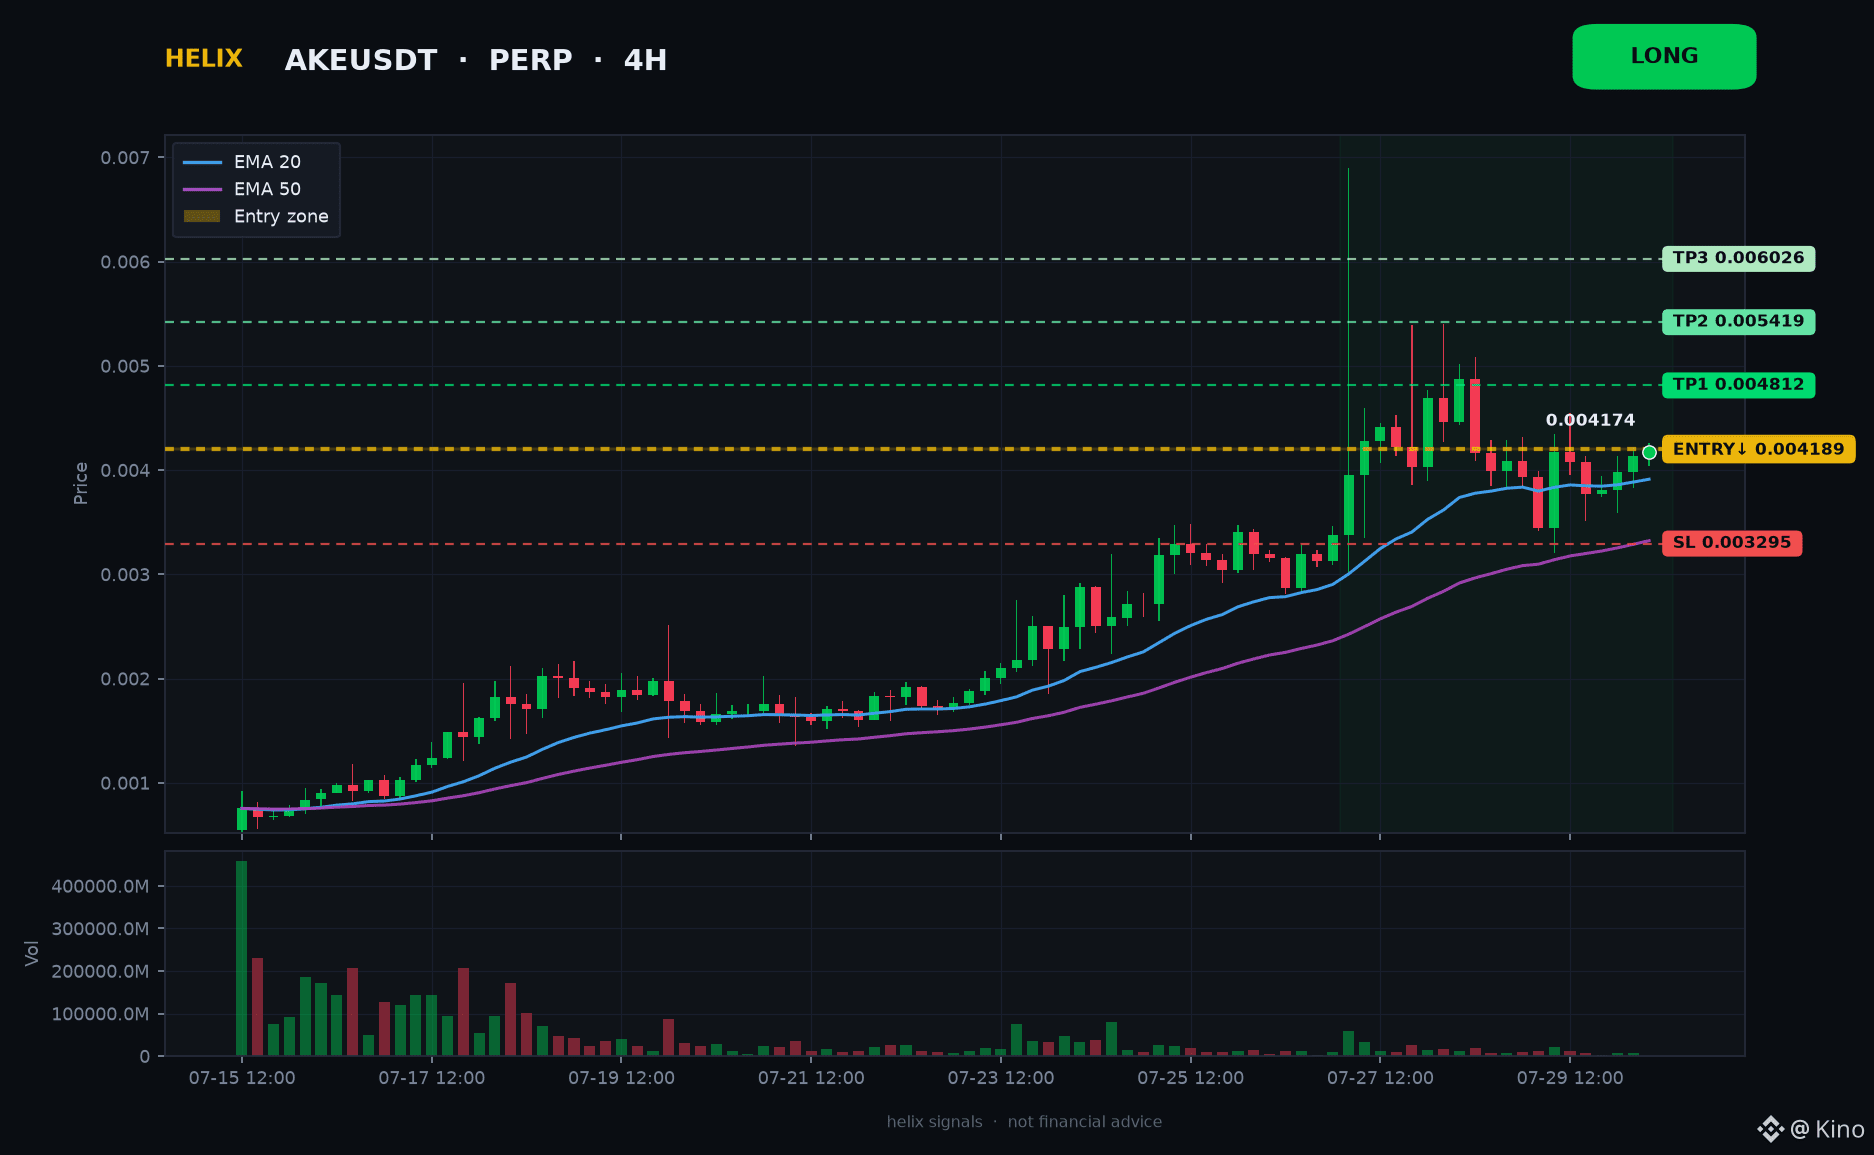Click the TP3 0.006026 price tag
Screen dimensions: 1874x1155
[x=1738, y=258]
